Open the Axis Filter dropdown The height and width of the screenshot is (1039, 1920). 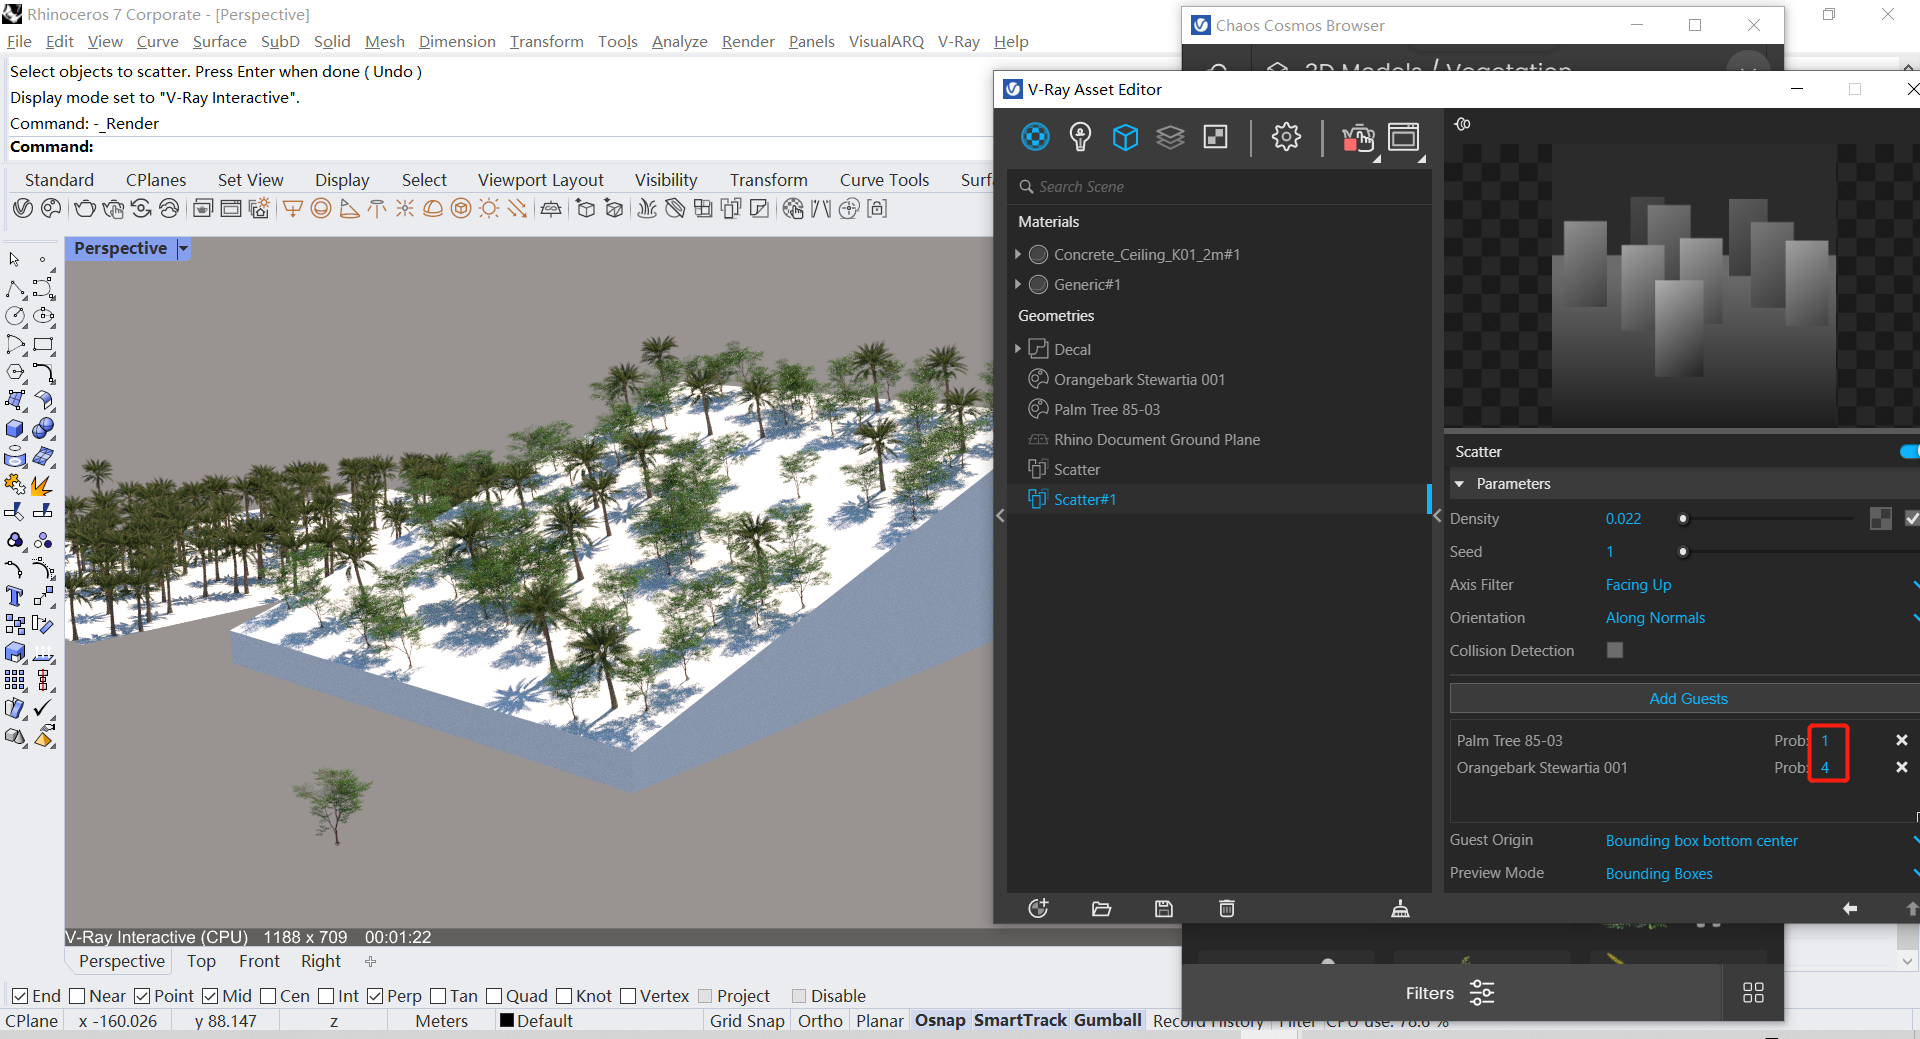[1761, 585]
